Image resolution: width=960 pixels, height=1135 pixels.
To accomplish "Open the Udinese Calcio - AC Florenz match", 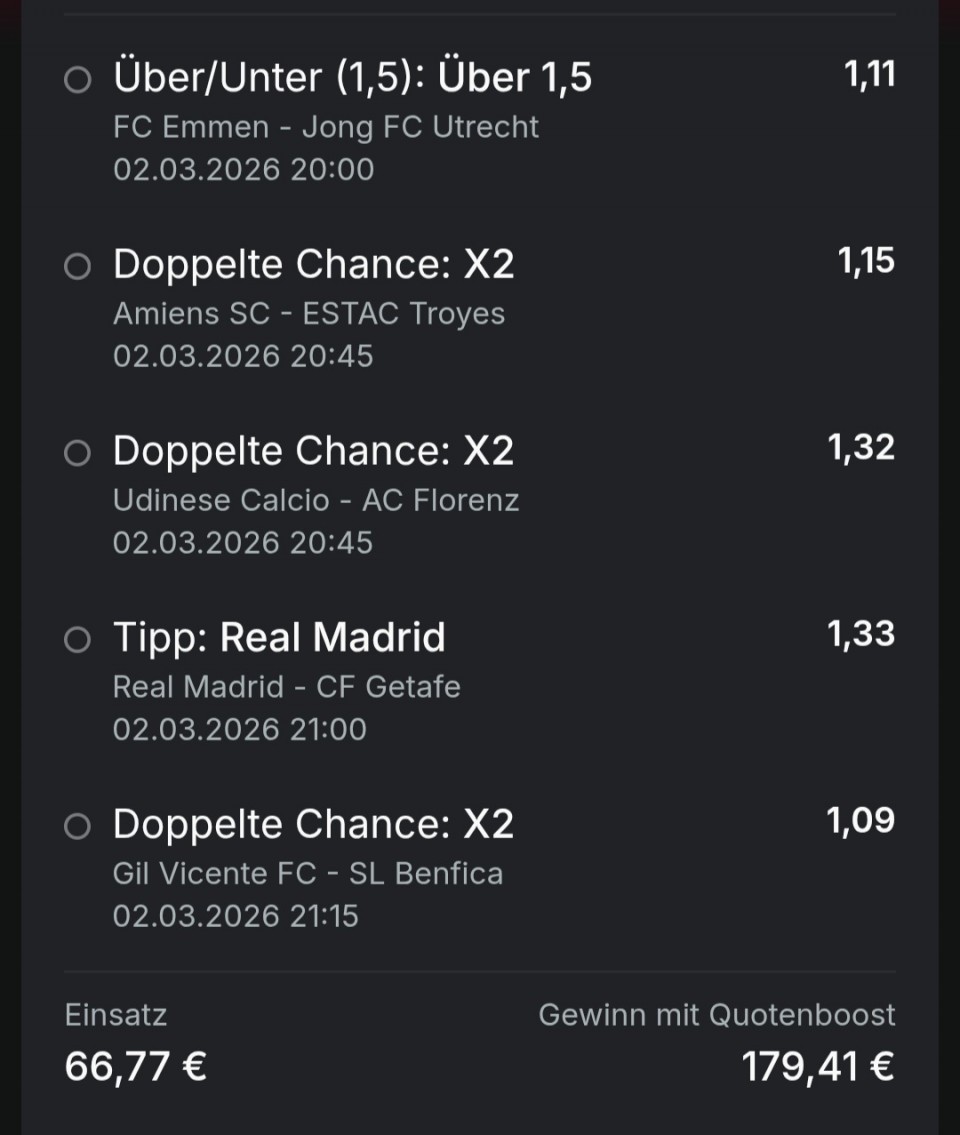I will [315, 500].
